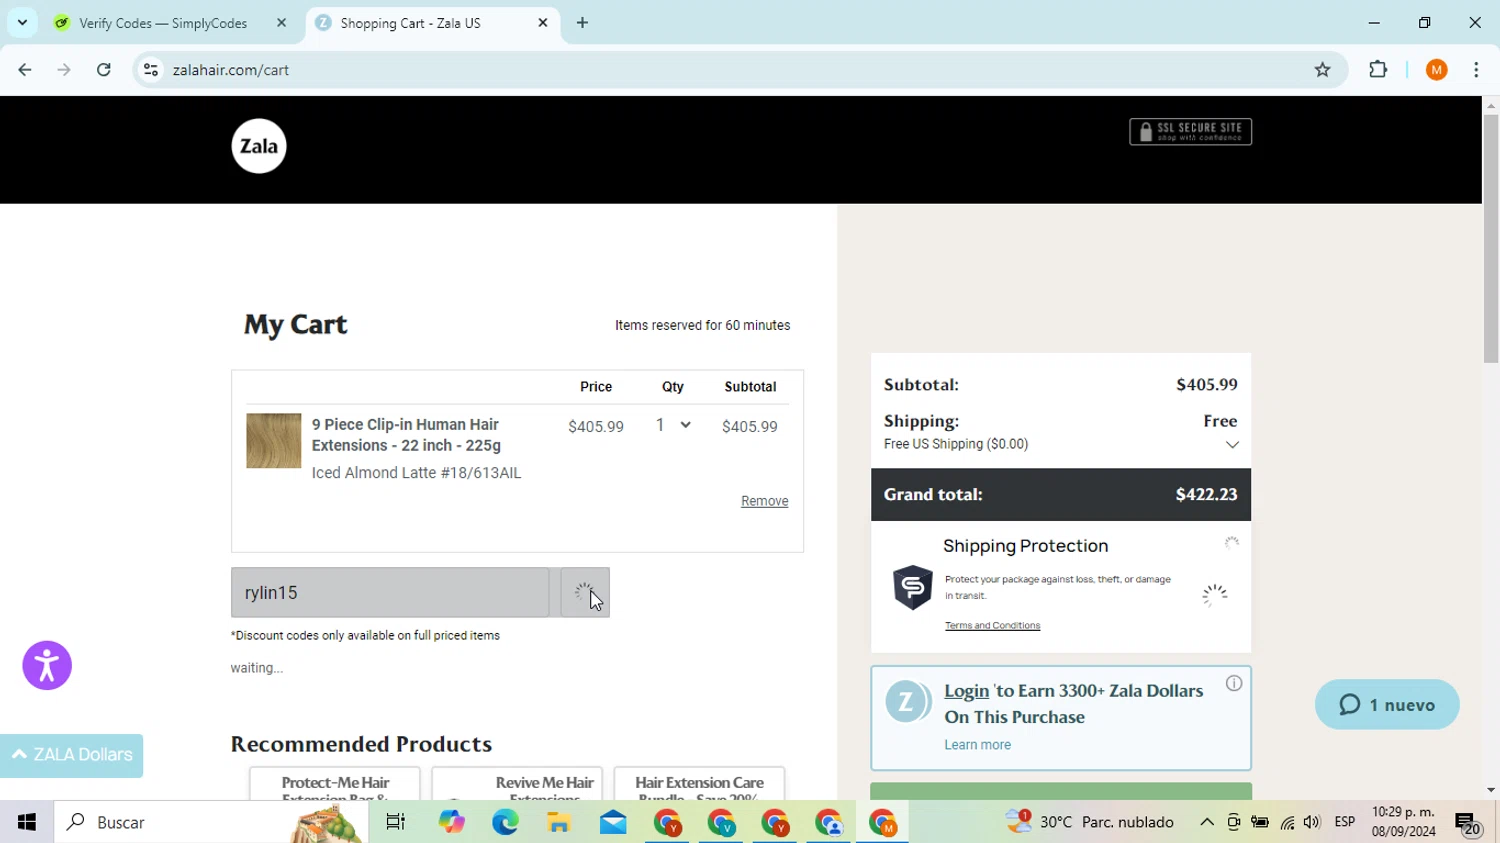The width and height of the screenshot is (1500, 843).
Task: Open the Chrome three-dot menu
Action: click(1476, 70)
